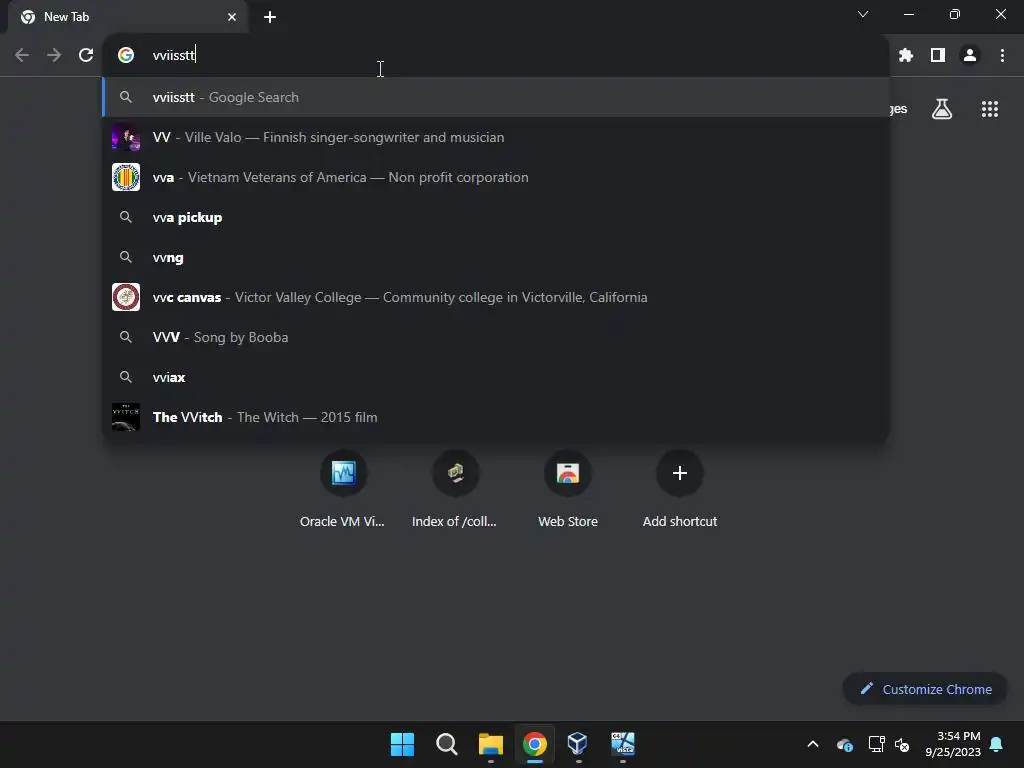Click the Ville Valo thumbnail image
This screenshot has width=1024, height=768.
[126, 137]
